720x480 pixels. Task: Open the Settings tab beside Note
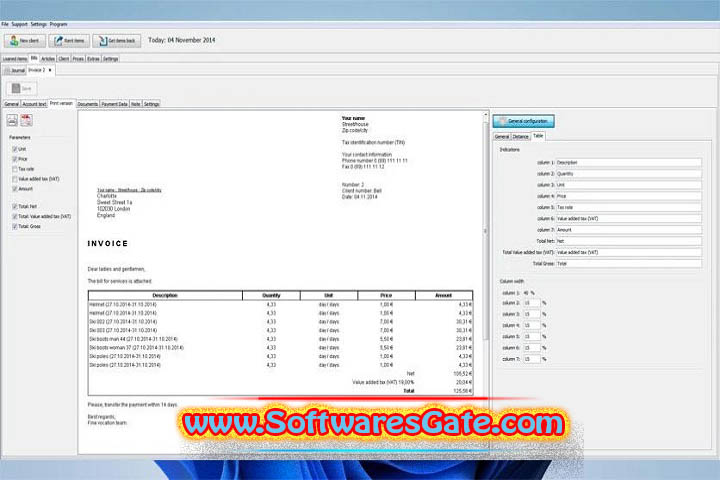[x=151, y=104]
